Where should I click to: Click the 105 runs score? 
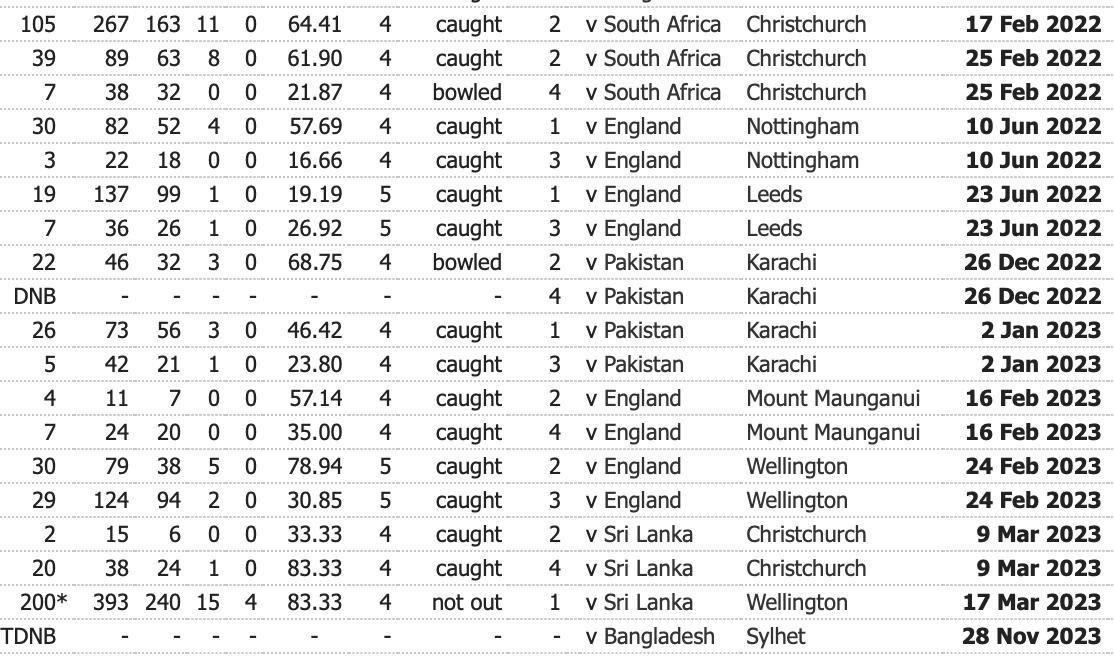(42, 24)
